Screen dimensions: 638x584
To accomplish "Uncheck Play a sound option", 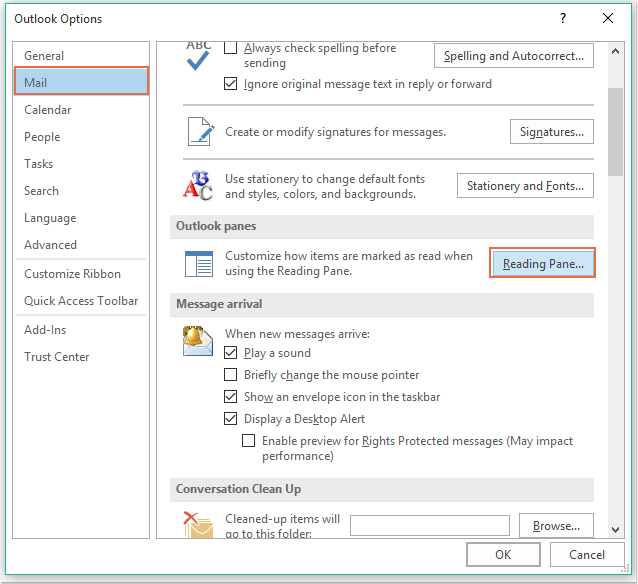I will point(231,353).
